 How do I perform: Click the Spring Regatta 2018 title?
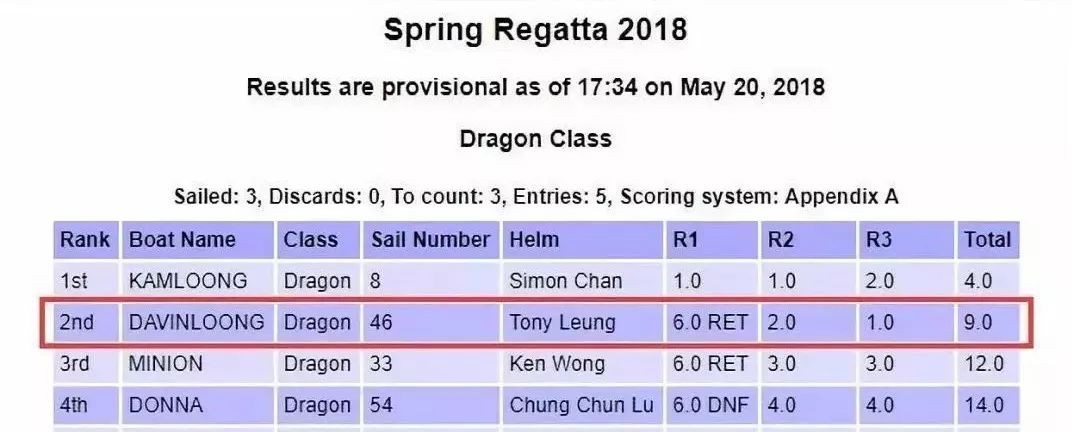(x=535, y=30)
